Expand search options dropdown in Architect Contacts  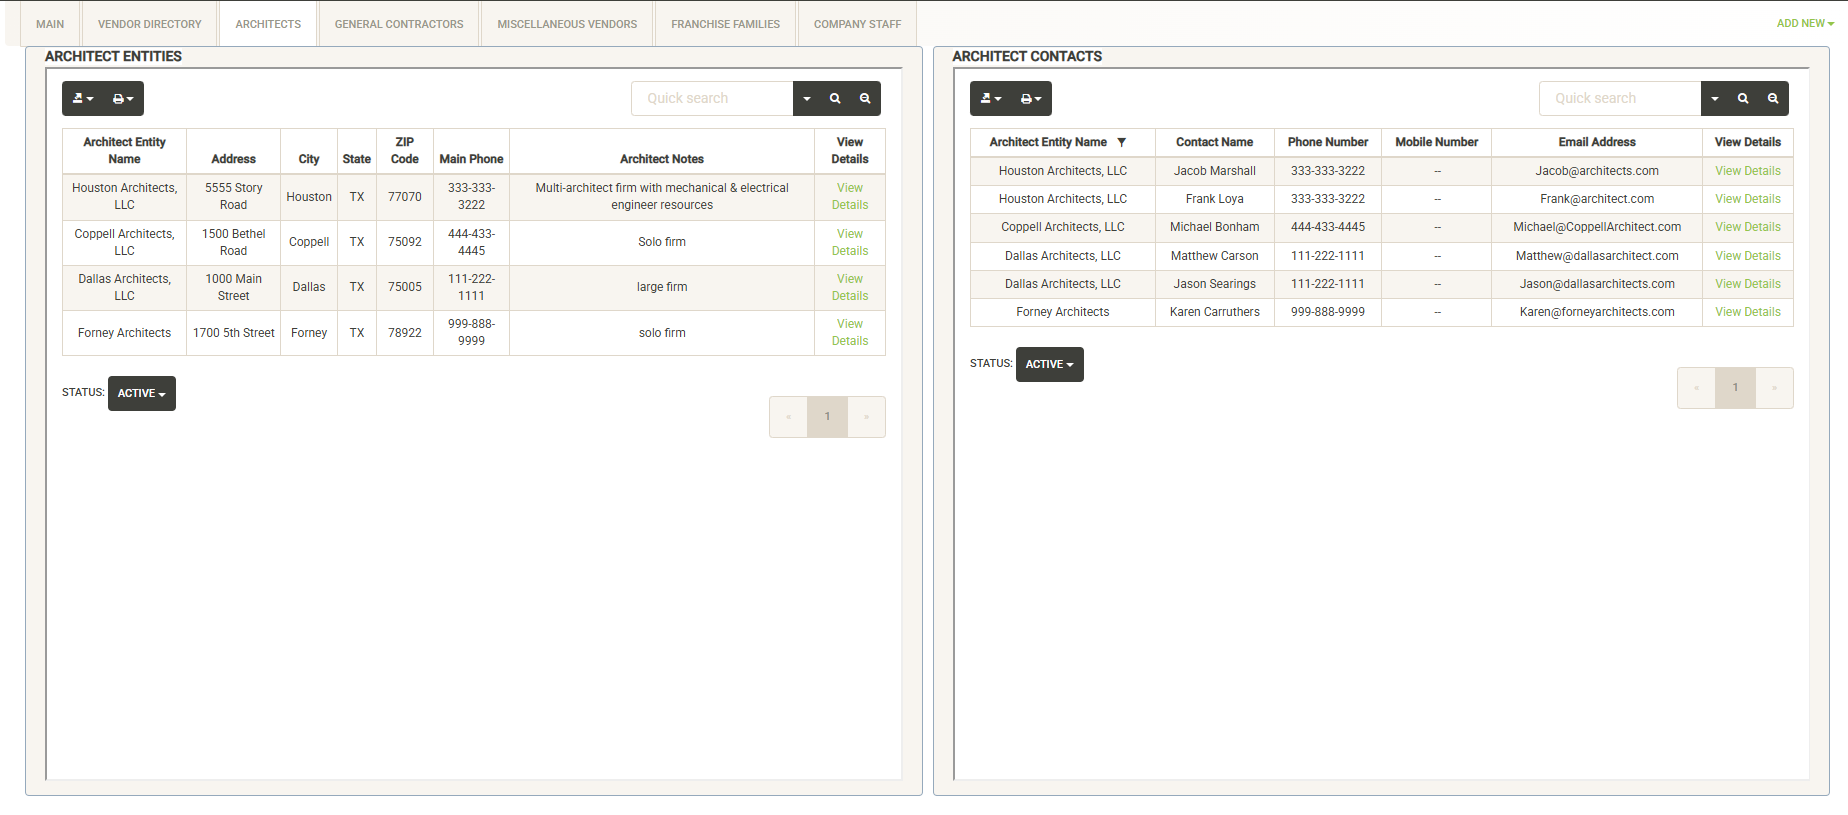pyautogui.click(x=1715, y=99)
